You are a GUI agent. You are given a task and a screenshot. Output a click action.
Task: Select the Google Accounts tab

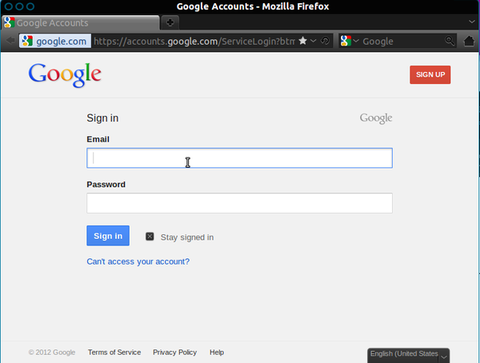click(x=80, y=23)
